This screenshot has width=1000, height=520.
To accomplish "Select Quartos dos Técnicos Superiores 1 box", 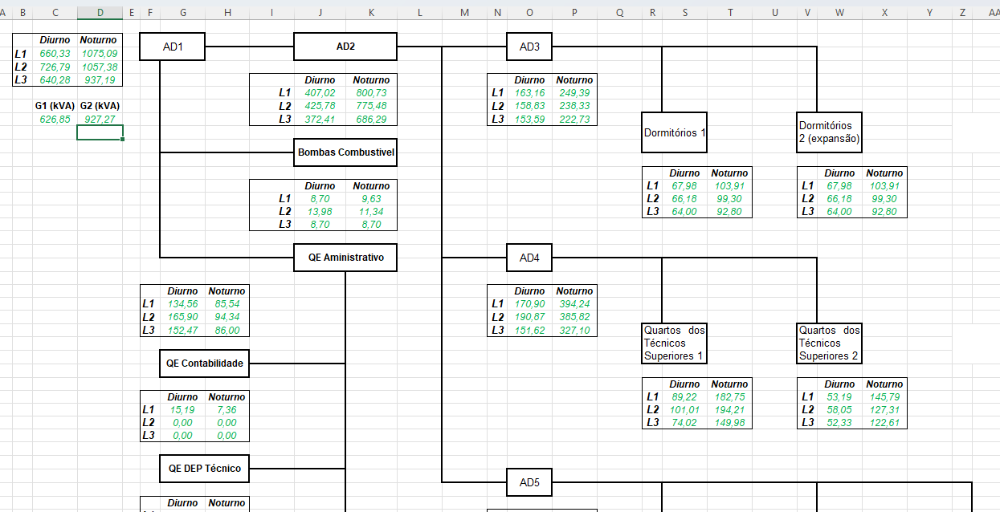I will (674, 342).
